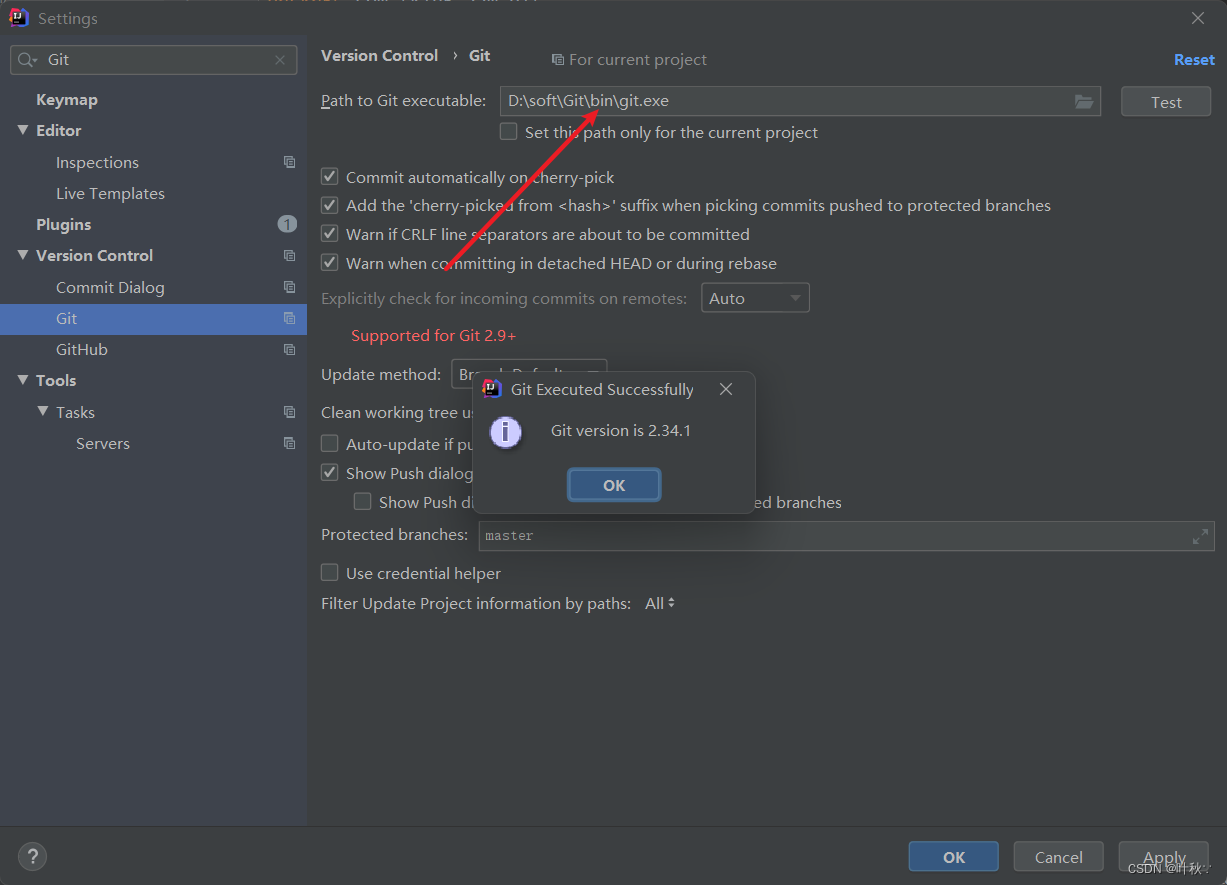Image resolution: width=1227 pixels, height=885 pixels.
Task: Click the info icon in Git Executed dialog
Action: tap(506, 432)
